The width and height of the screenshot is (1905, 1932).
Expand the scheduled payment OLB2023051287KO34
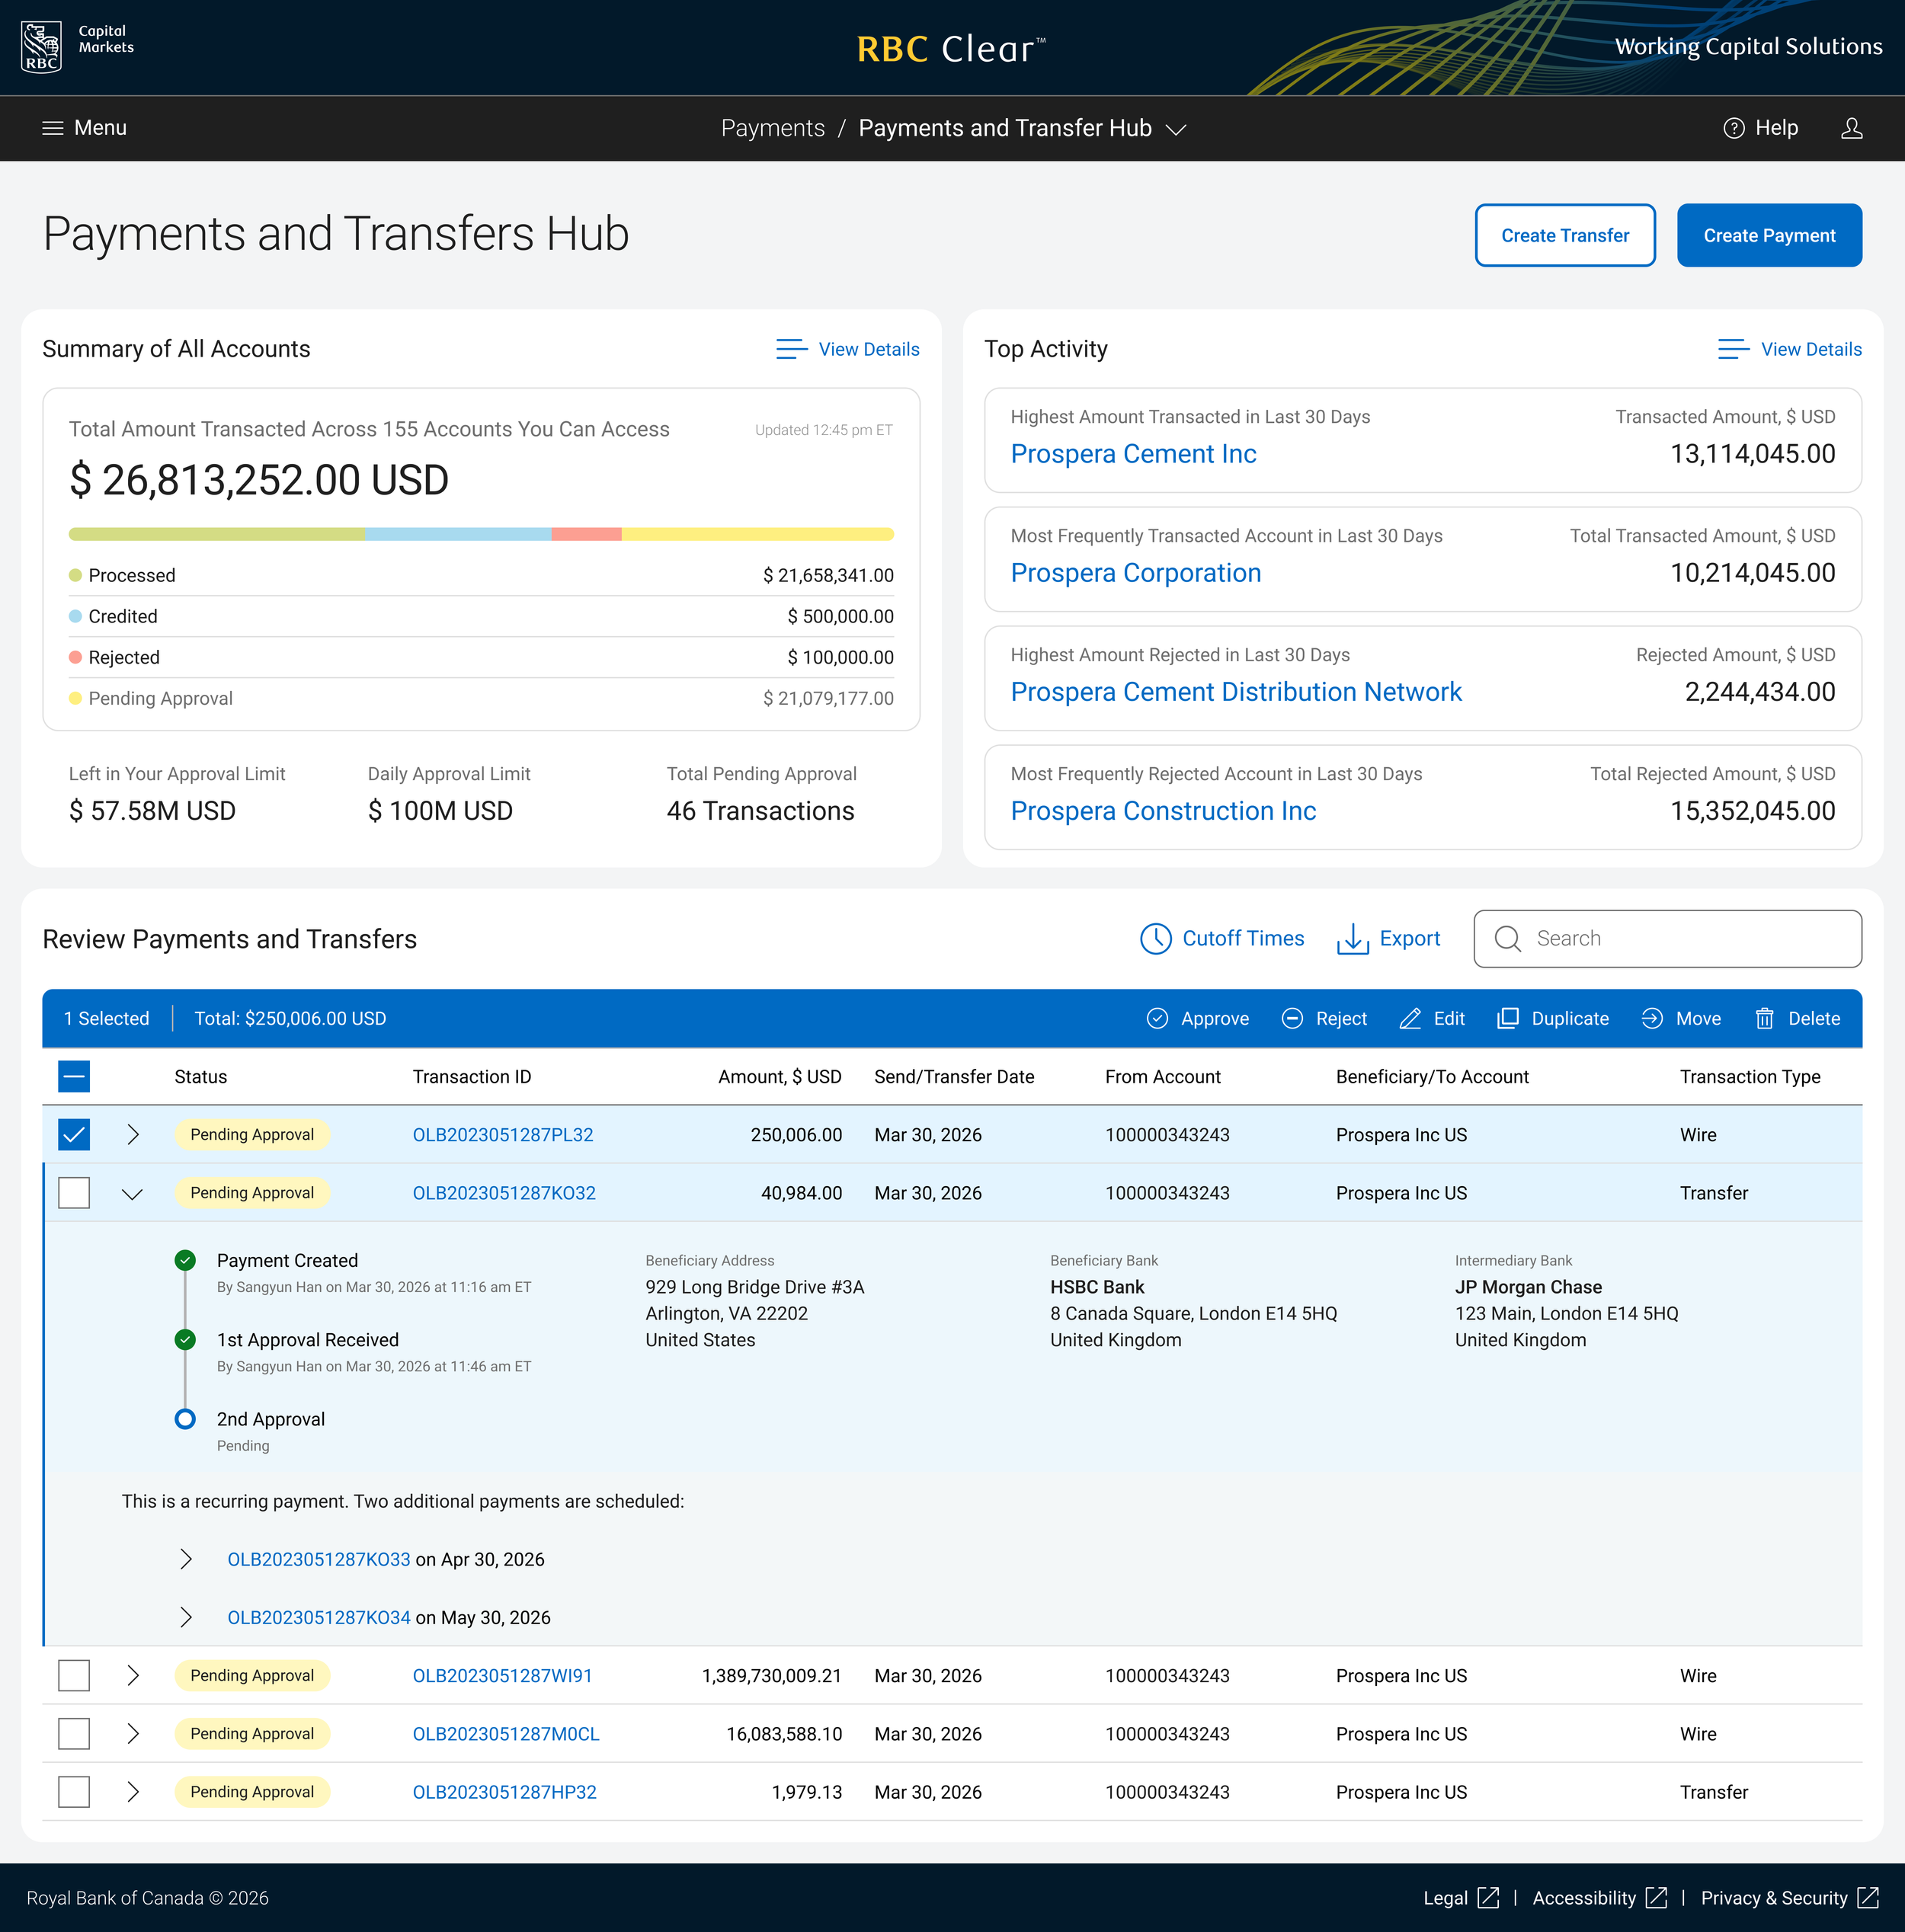186,1617
